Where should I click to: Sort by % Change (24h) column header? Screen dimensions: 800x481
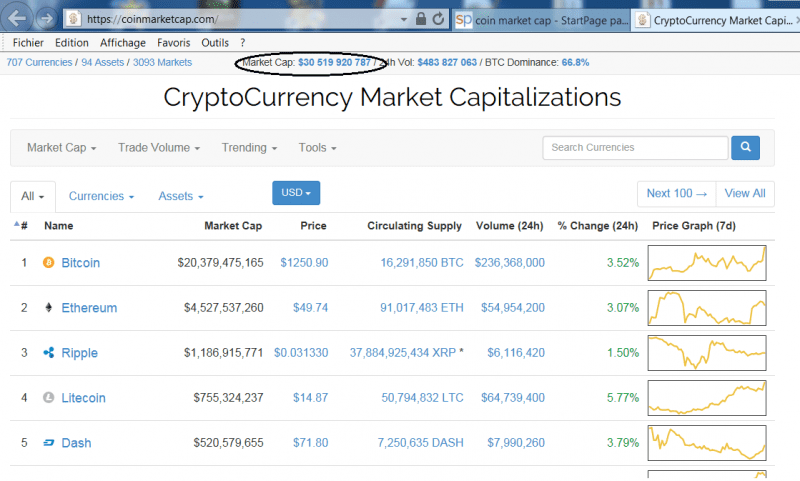click(597, 225)
